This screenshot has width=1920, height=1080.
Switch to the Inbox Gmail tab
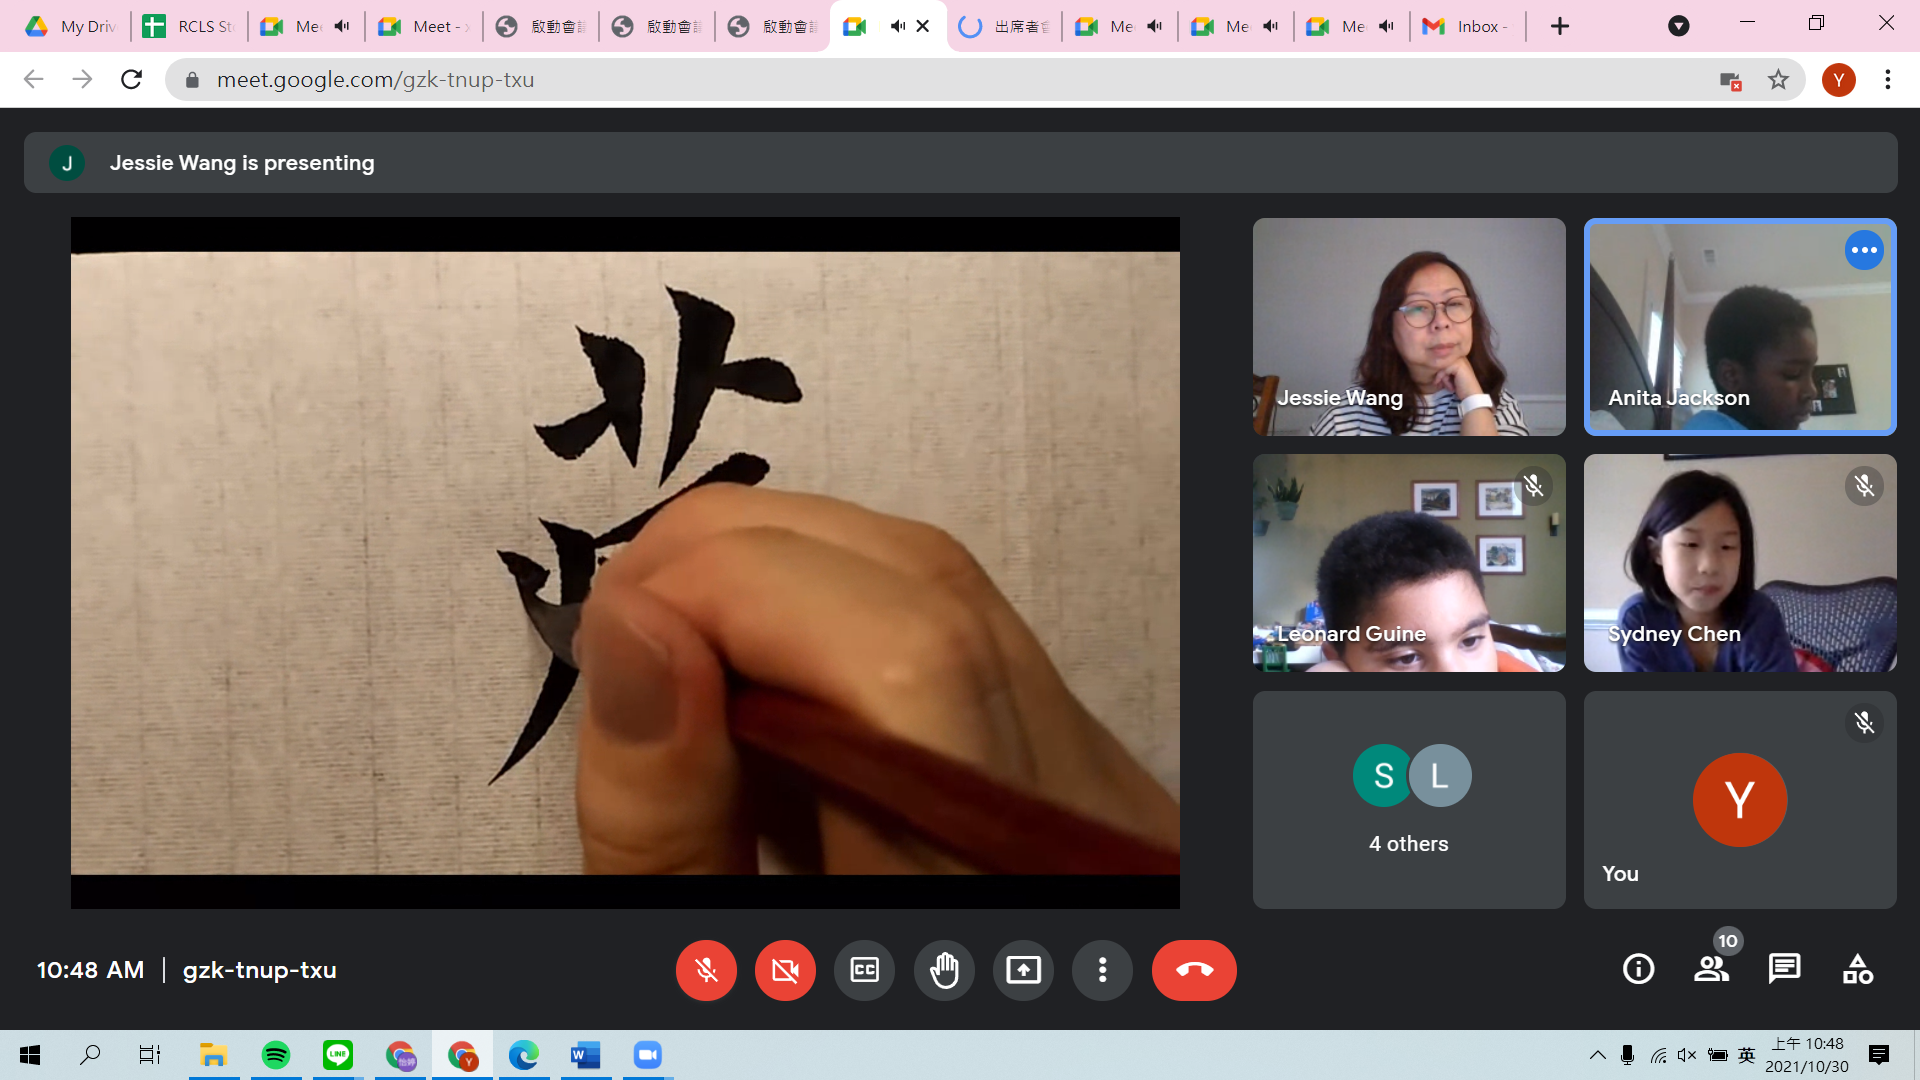point(1468,26)
